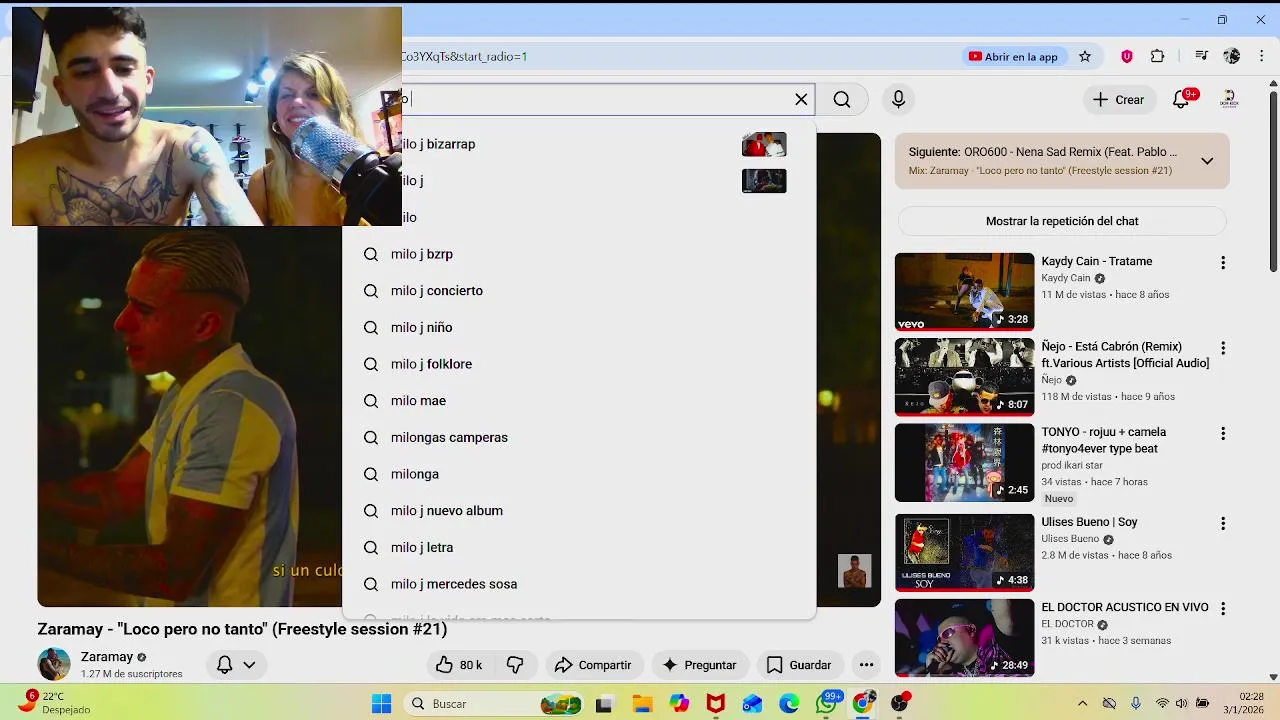Open Ulises Bueno | Soy thumbnail
Screen dimensions: 1280x720
pos(964,552)
